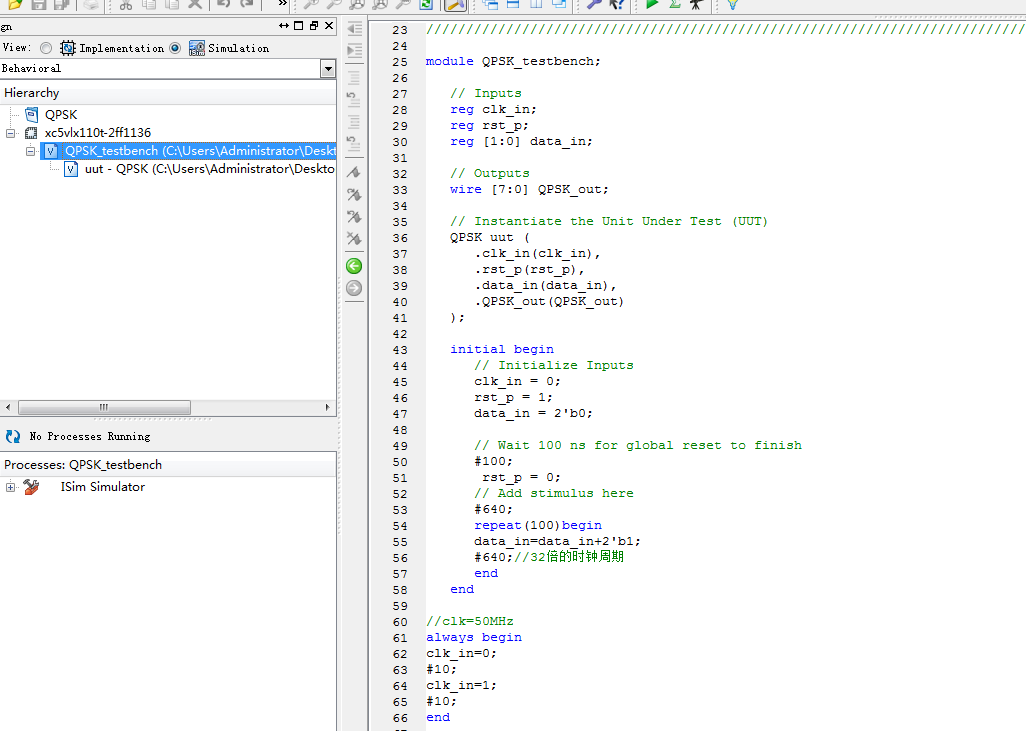Click the green run process icon
Image resolution: width=1026 pixels, height=731 pixels.
tap(652, 5)
